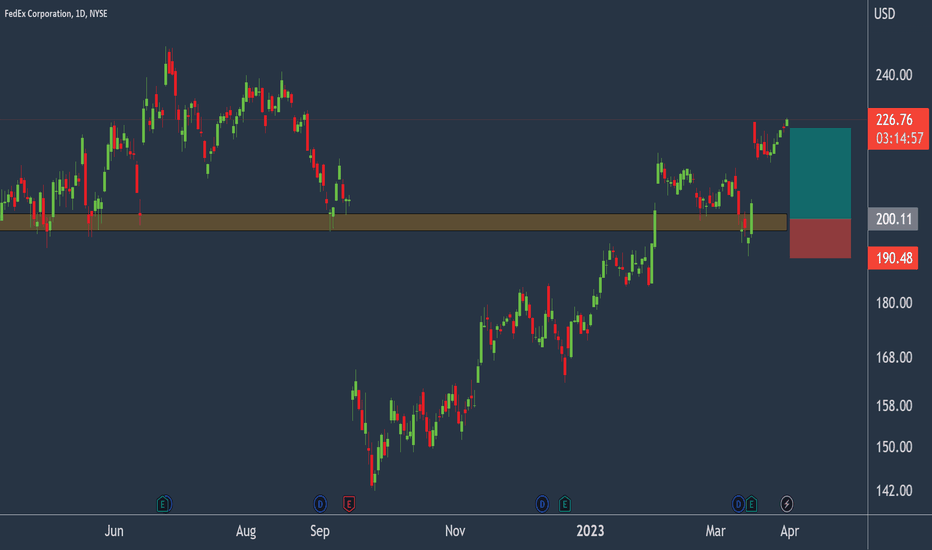Click the 2023 time axis label
Image resolution: width=932 pixels, height=550 pixels.
590,531
